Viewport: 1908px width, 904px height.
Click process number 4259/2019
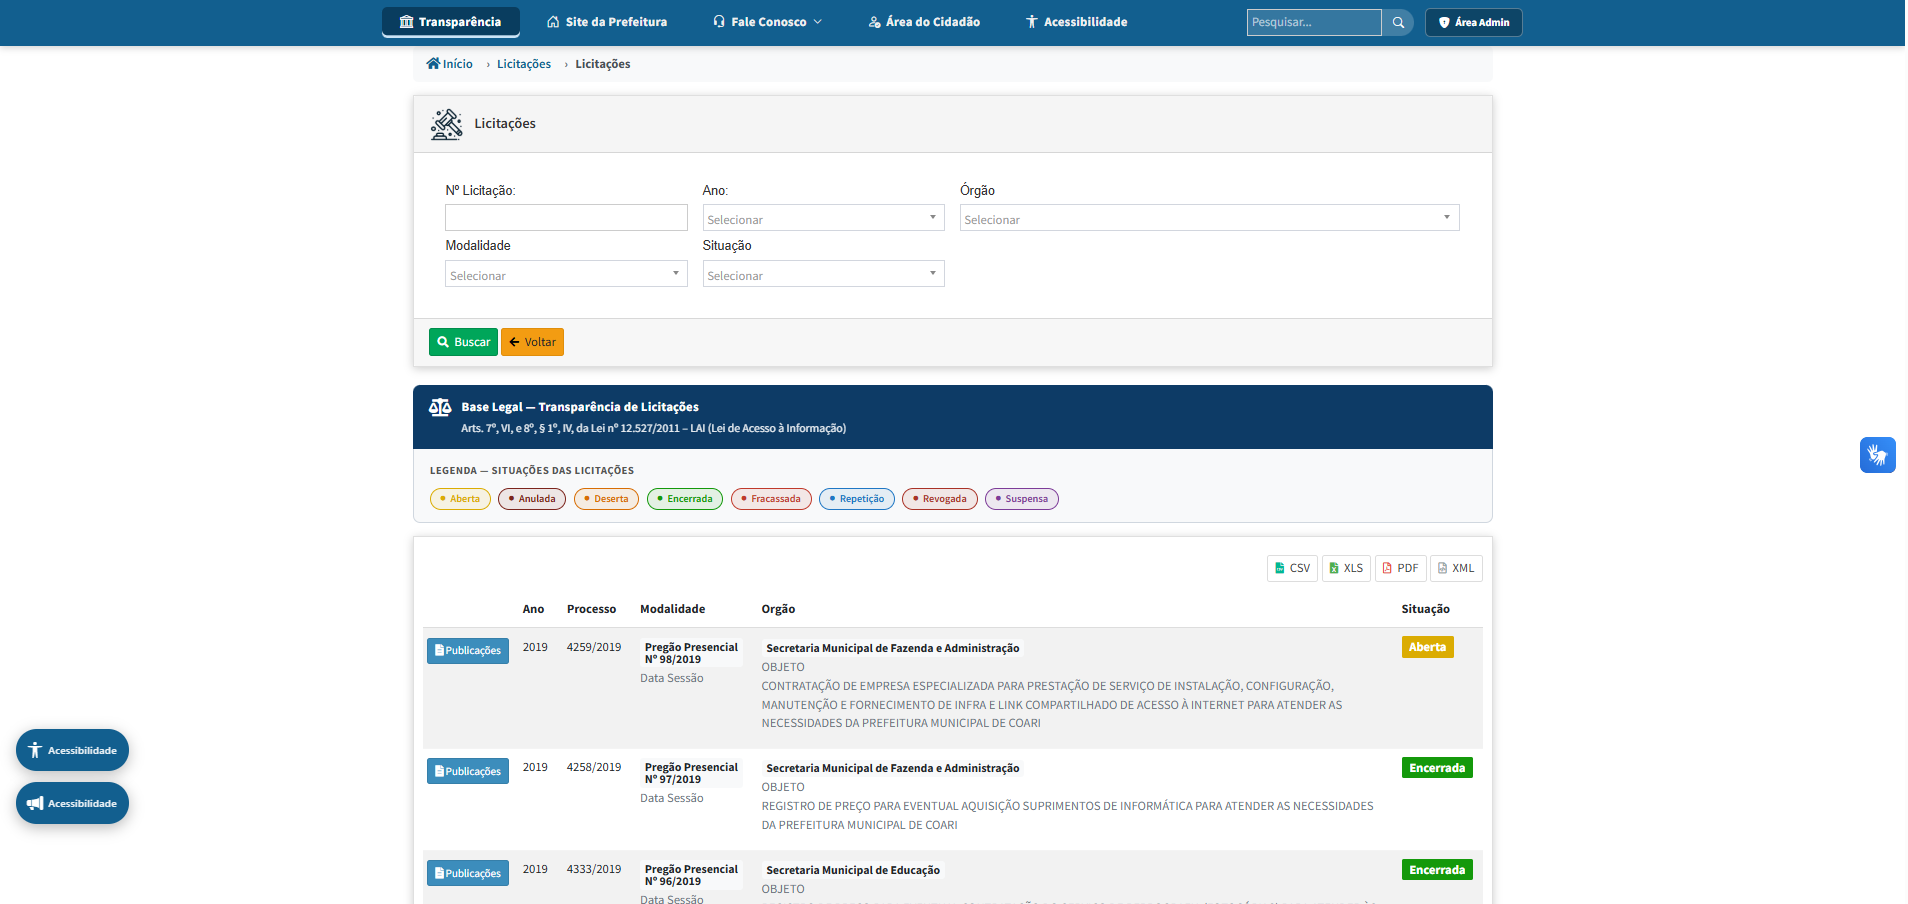tap(594, 647)
